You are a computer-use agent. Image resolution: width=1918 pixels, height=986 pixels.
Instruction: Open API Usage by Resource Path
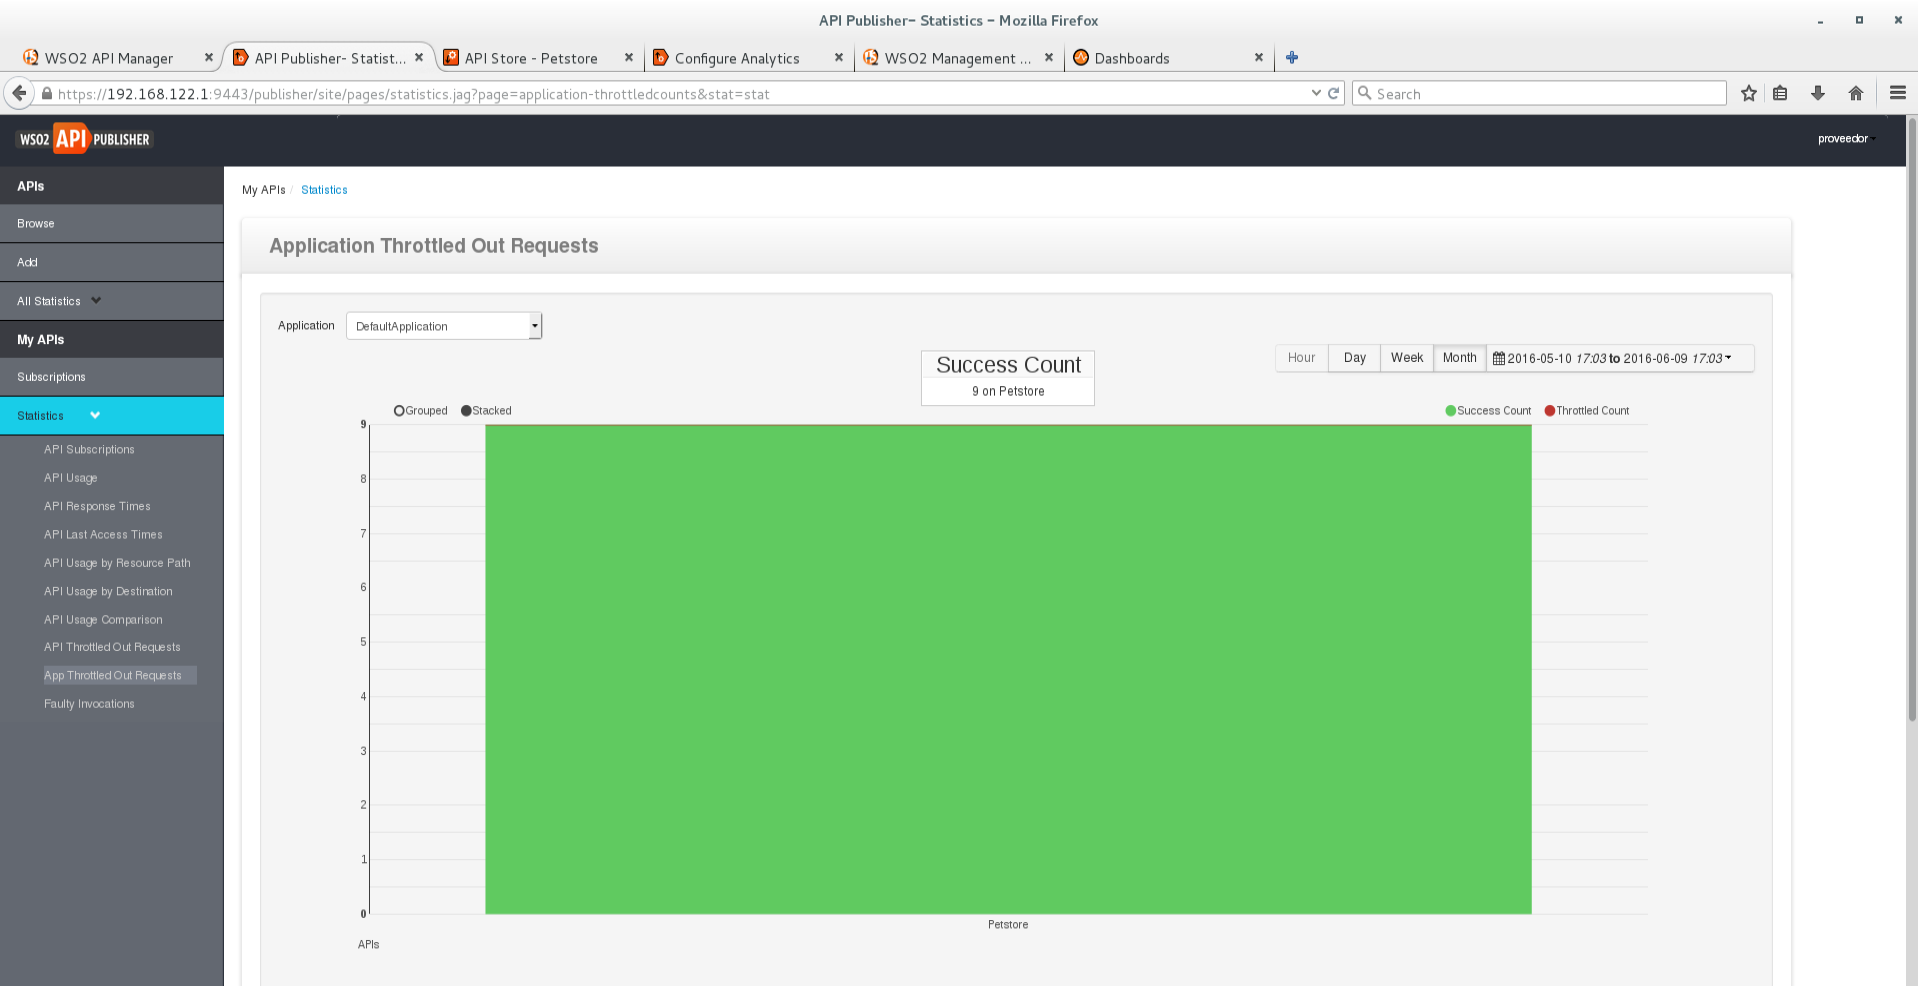[117, 563]
